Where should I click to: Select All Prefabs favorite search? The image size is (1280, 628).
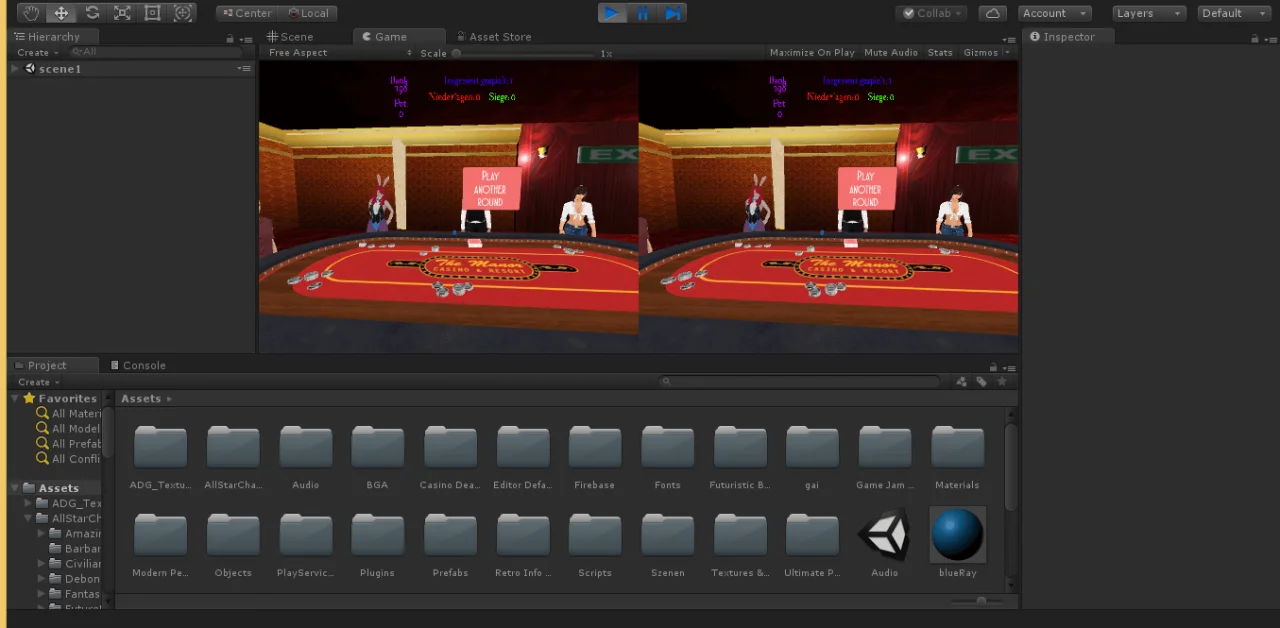coord(69,444)
